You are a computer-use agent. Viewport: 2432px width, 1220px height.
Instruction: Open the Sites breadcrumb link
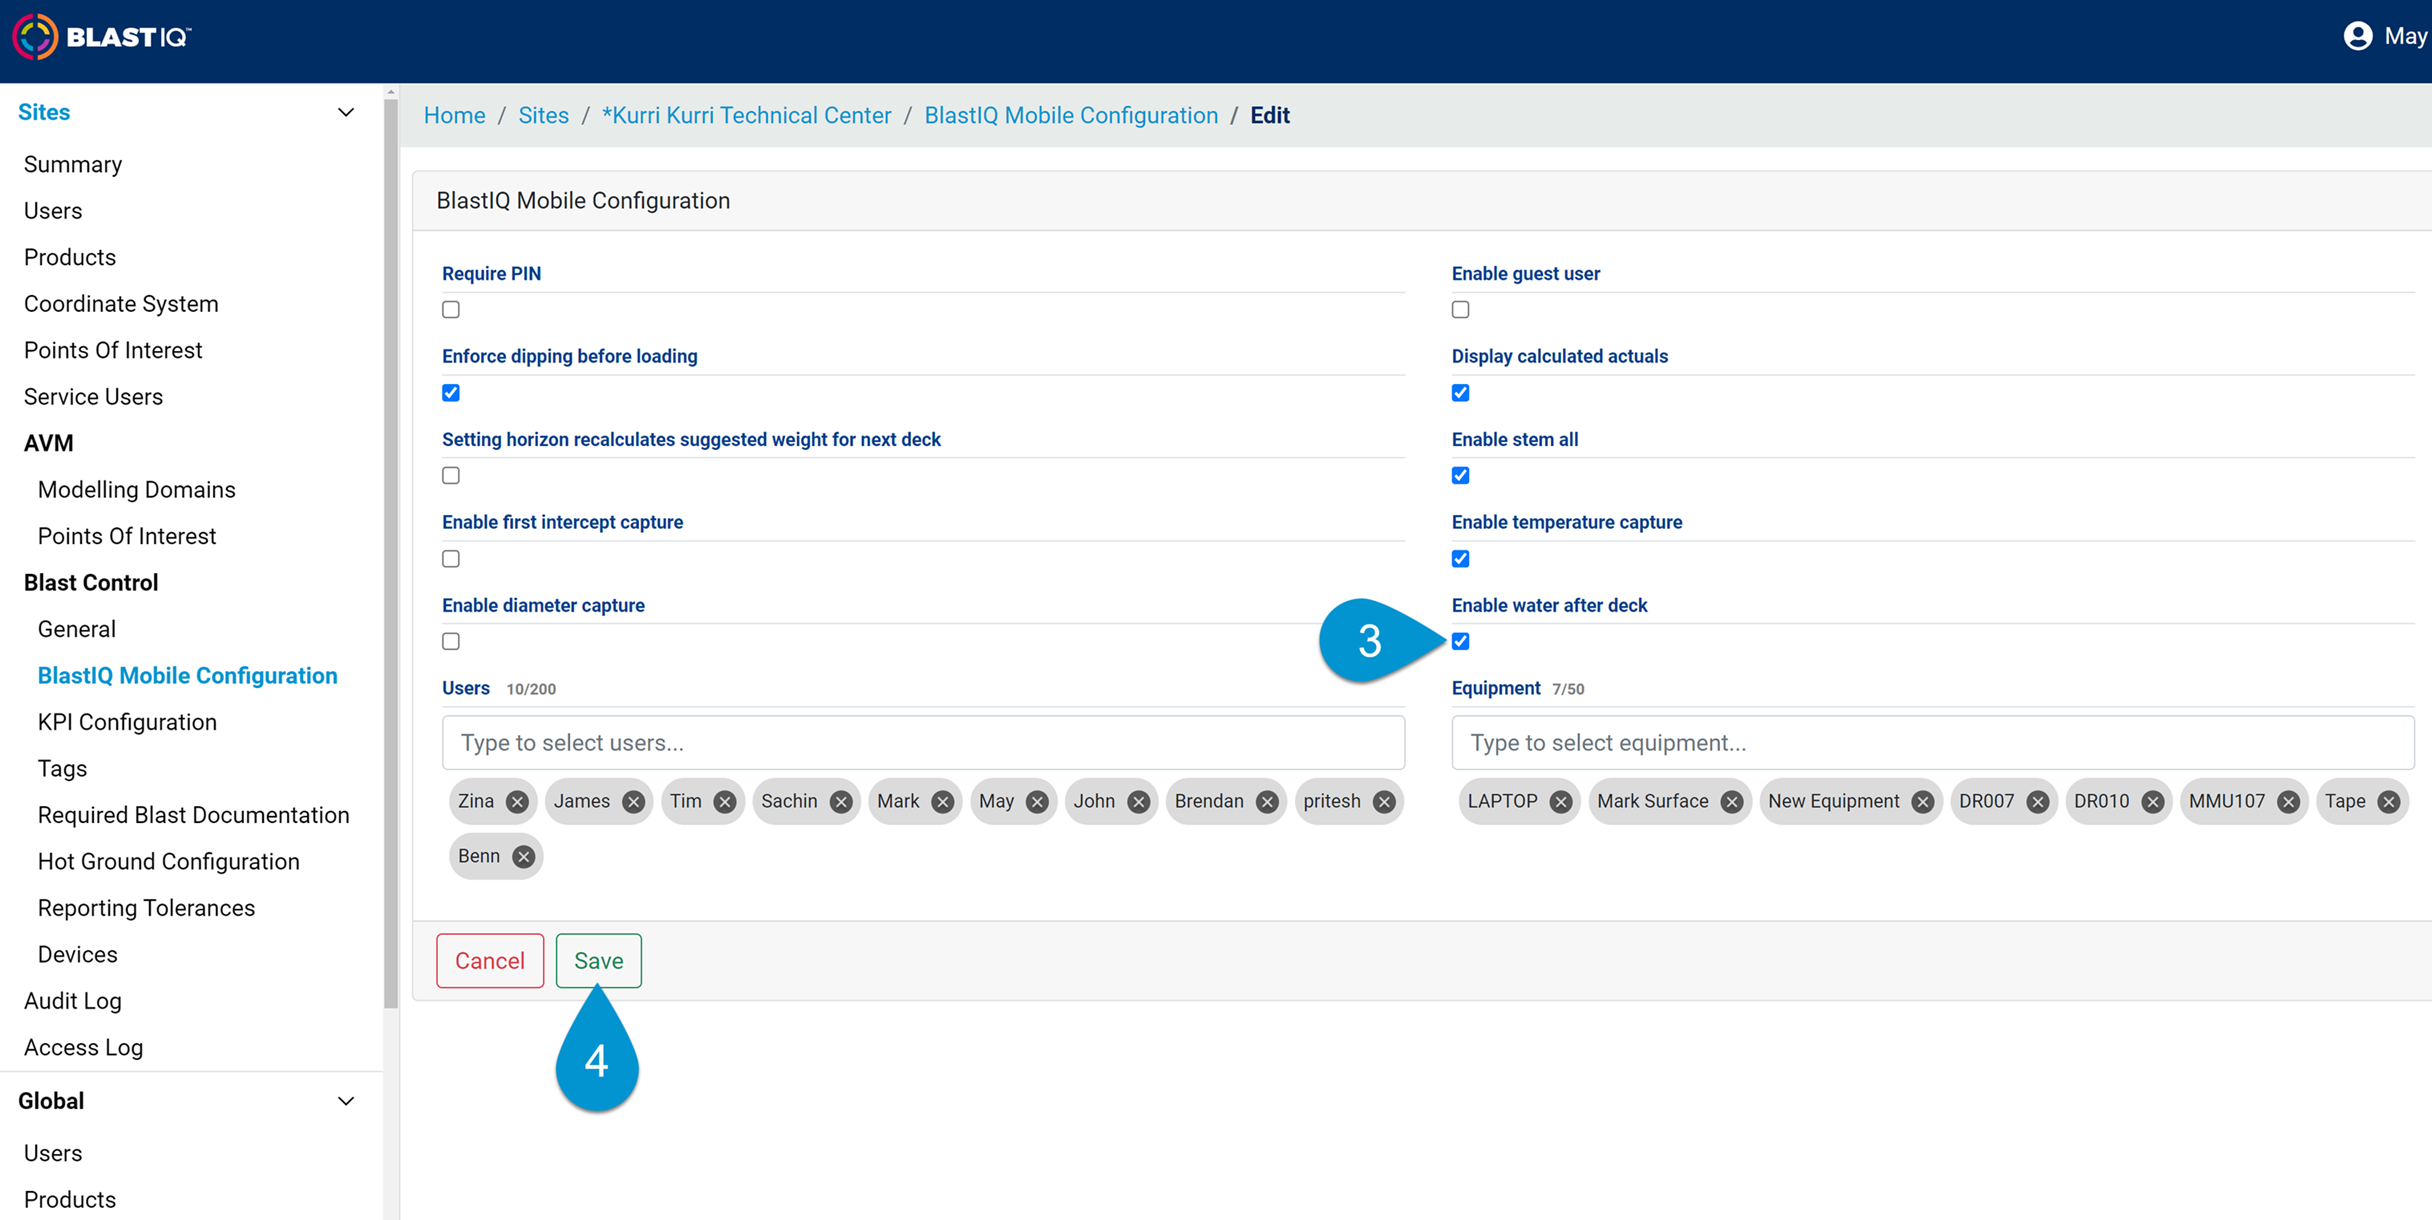click(544, 115)
